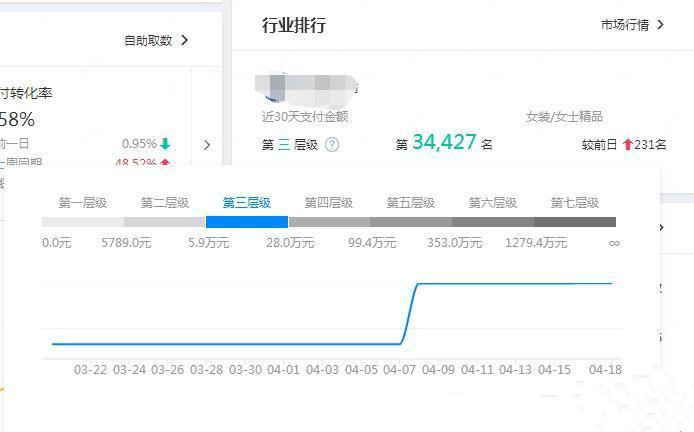Click the help question mark beside 第三层级
Image resolution: width=694 pixels, height=432 pixels.
point(332,144)
